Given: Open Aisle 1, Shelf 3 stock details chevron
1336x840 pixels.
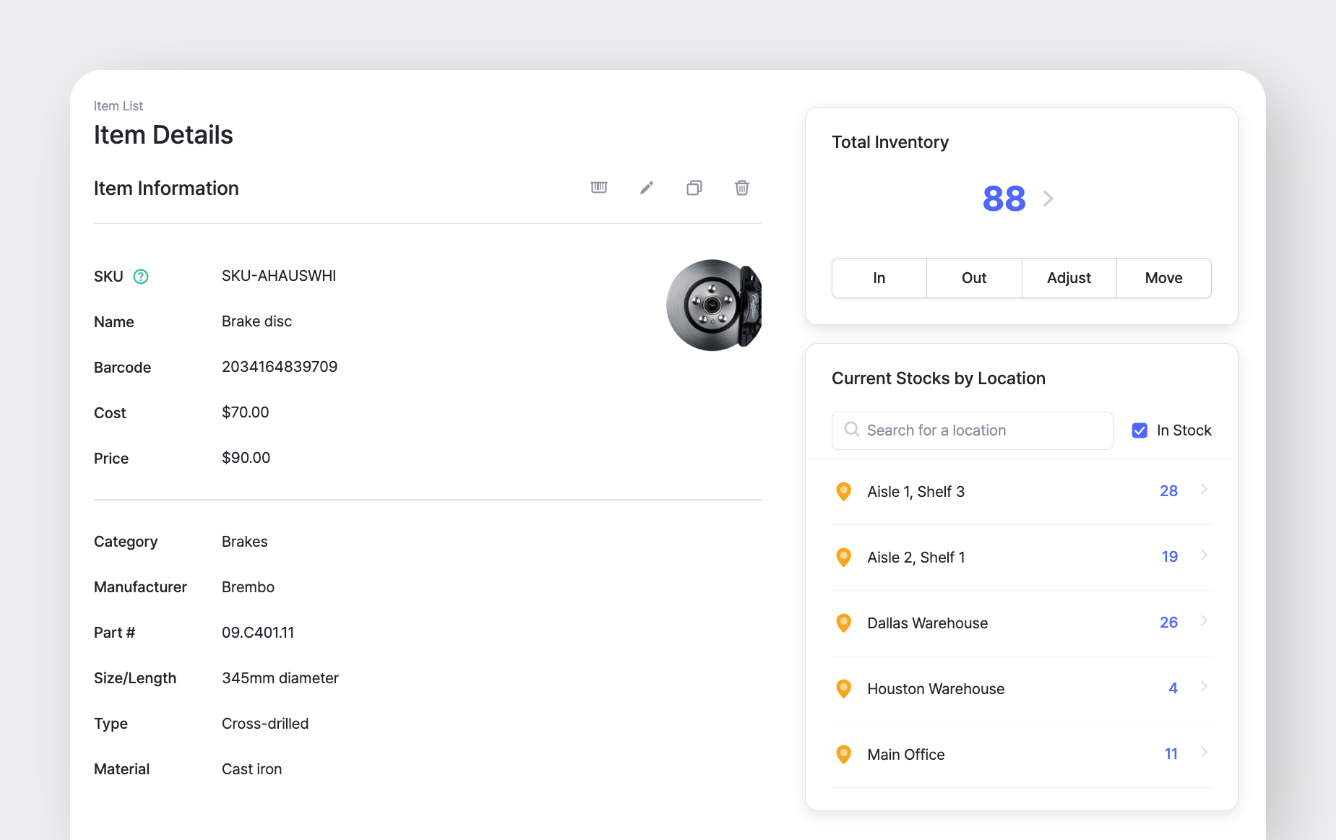Looking at the screenshot, I should [x=1203, y=491].
